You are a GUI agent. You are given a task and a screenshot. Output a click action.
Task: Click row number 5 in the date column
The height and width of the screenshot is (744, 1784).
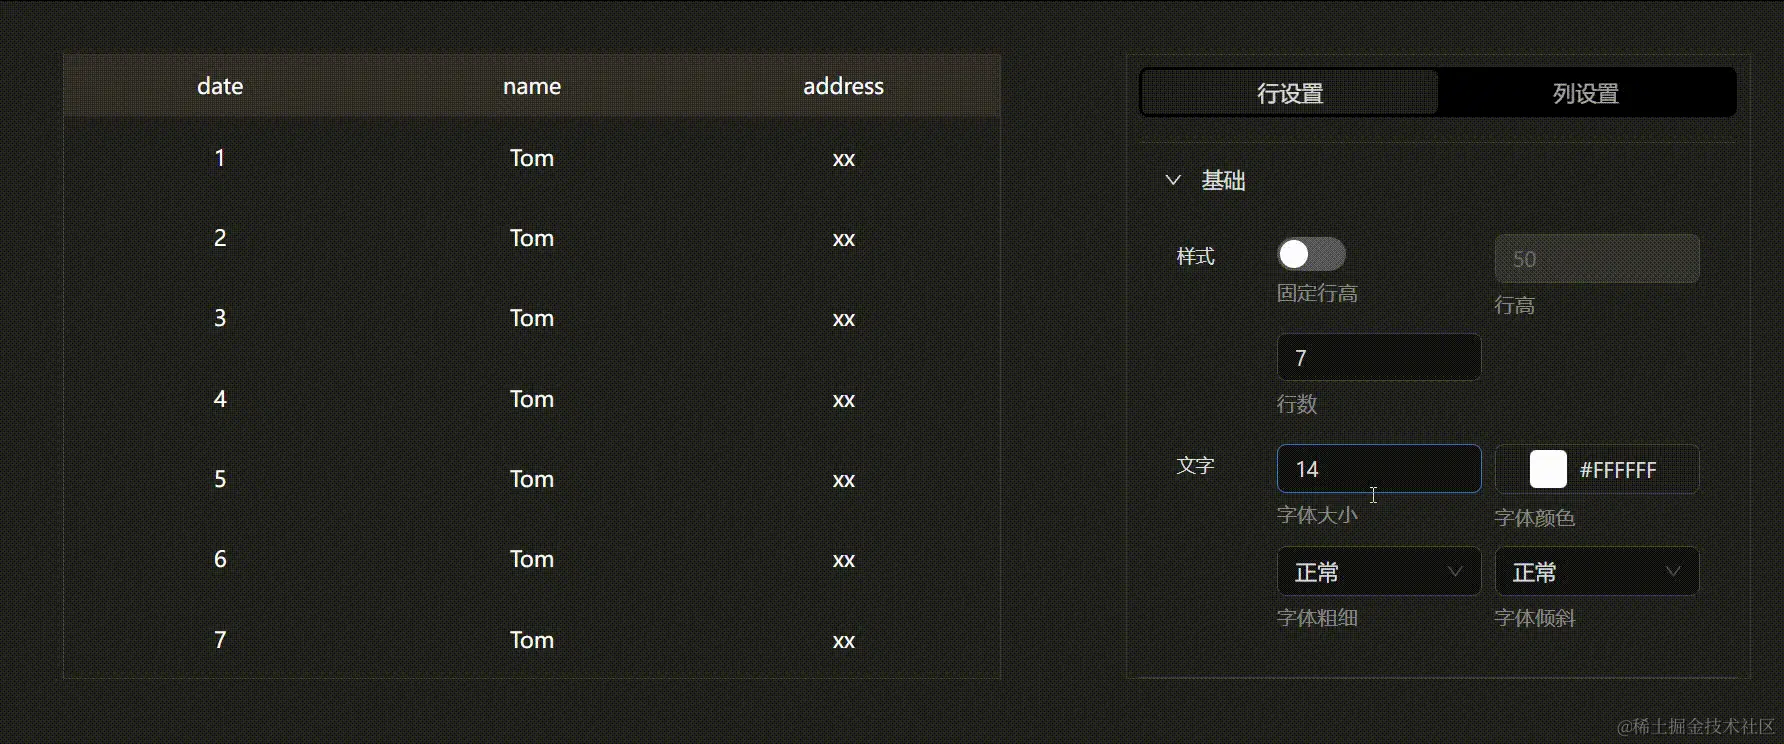tap(219, 478)
